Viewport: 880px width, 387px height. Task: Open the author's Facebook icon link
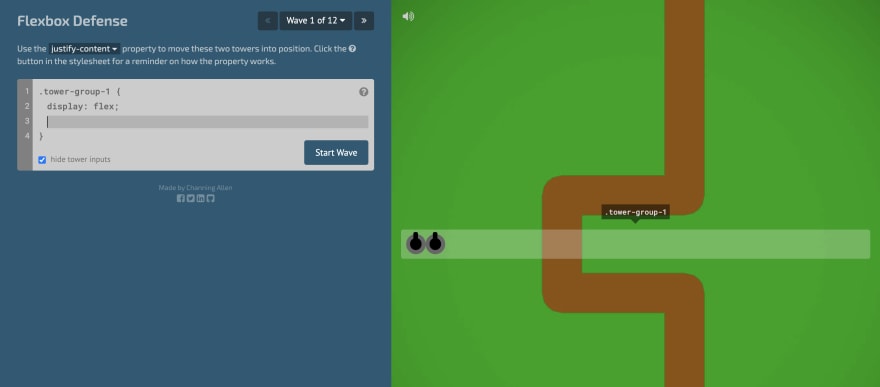point(181,199)
